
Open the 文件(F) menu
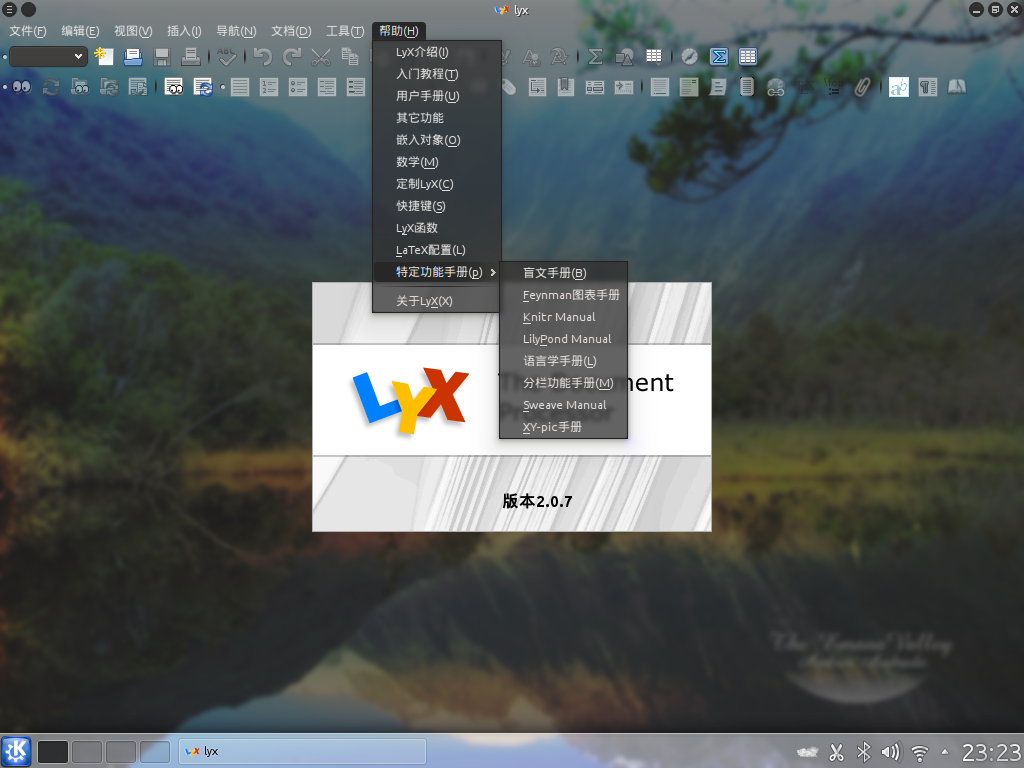[27, 31]
